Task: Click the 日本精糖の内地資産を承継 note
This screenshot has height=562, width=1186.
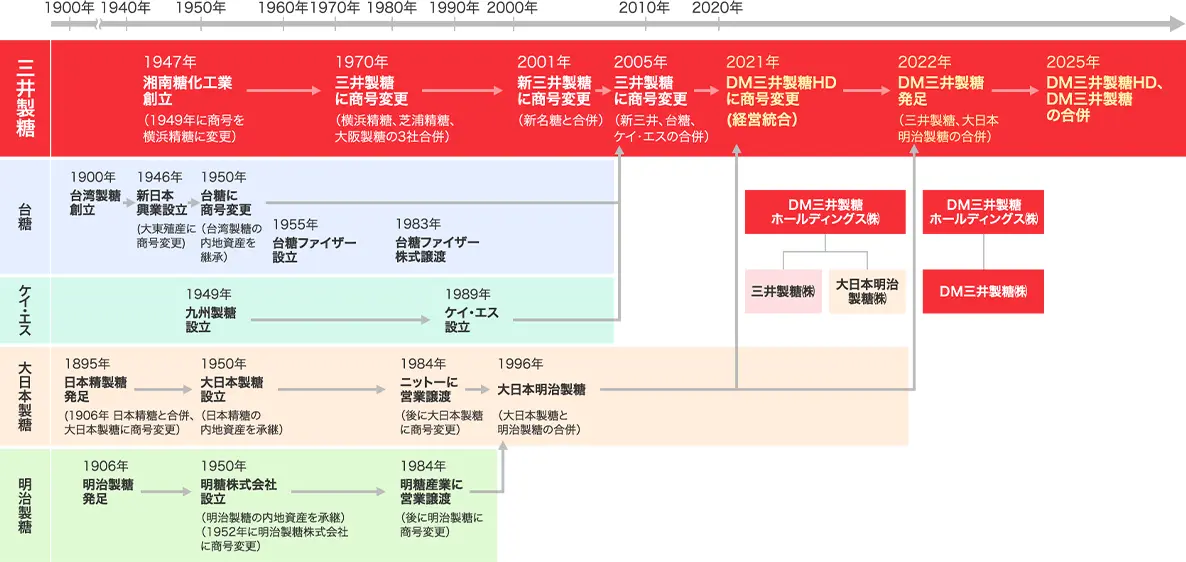Action: coord(241,423)
